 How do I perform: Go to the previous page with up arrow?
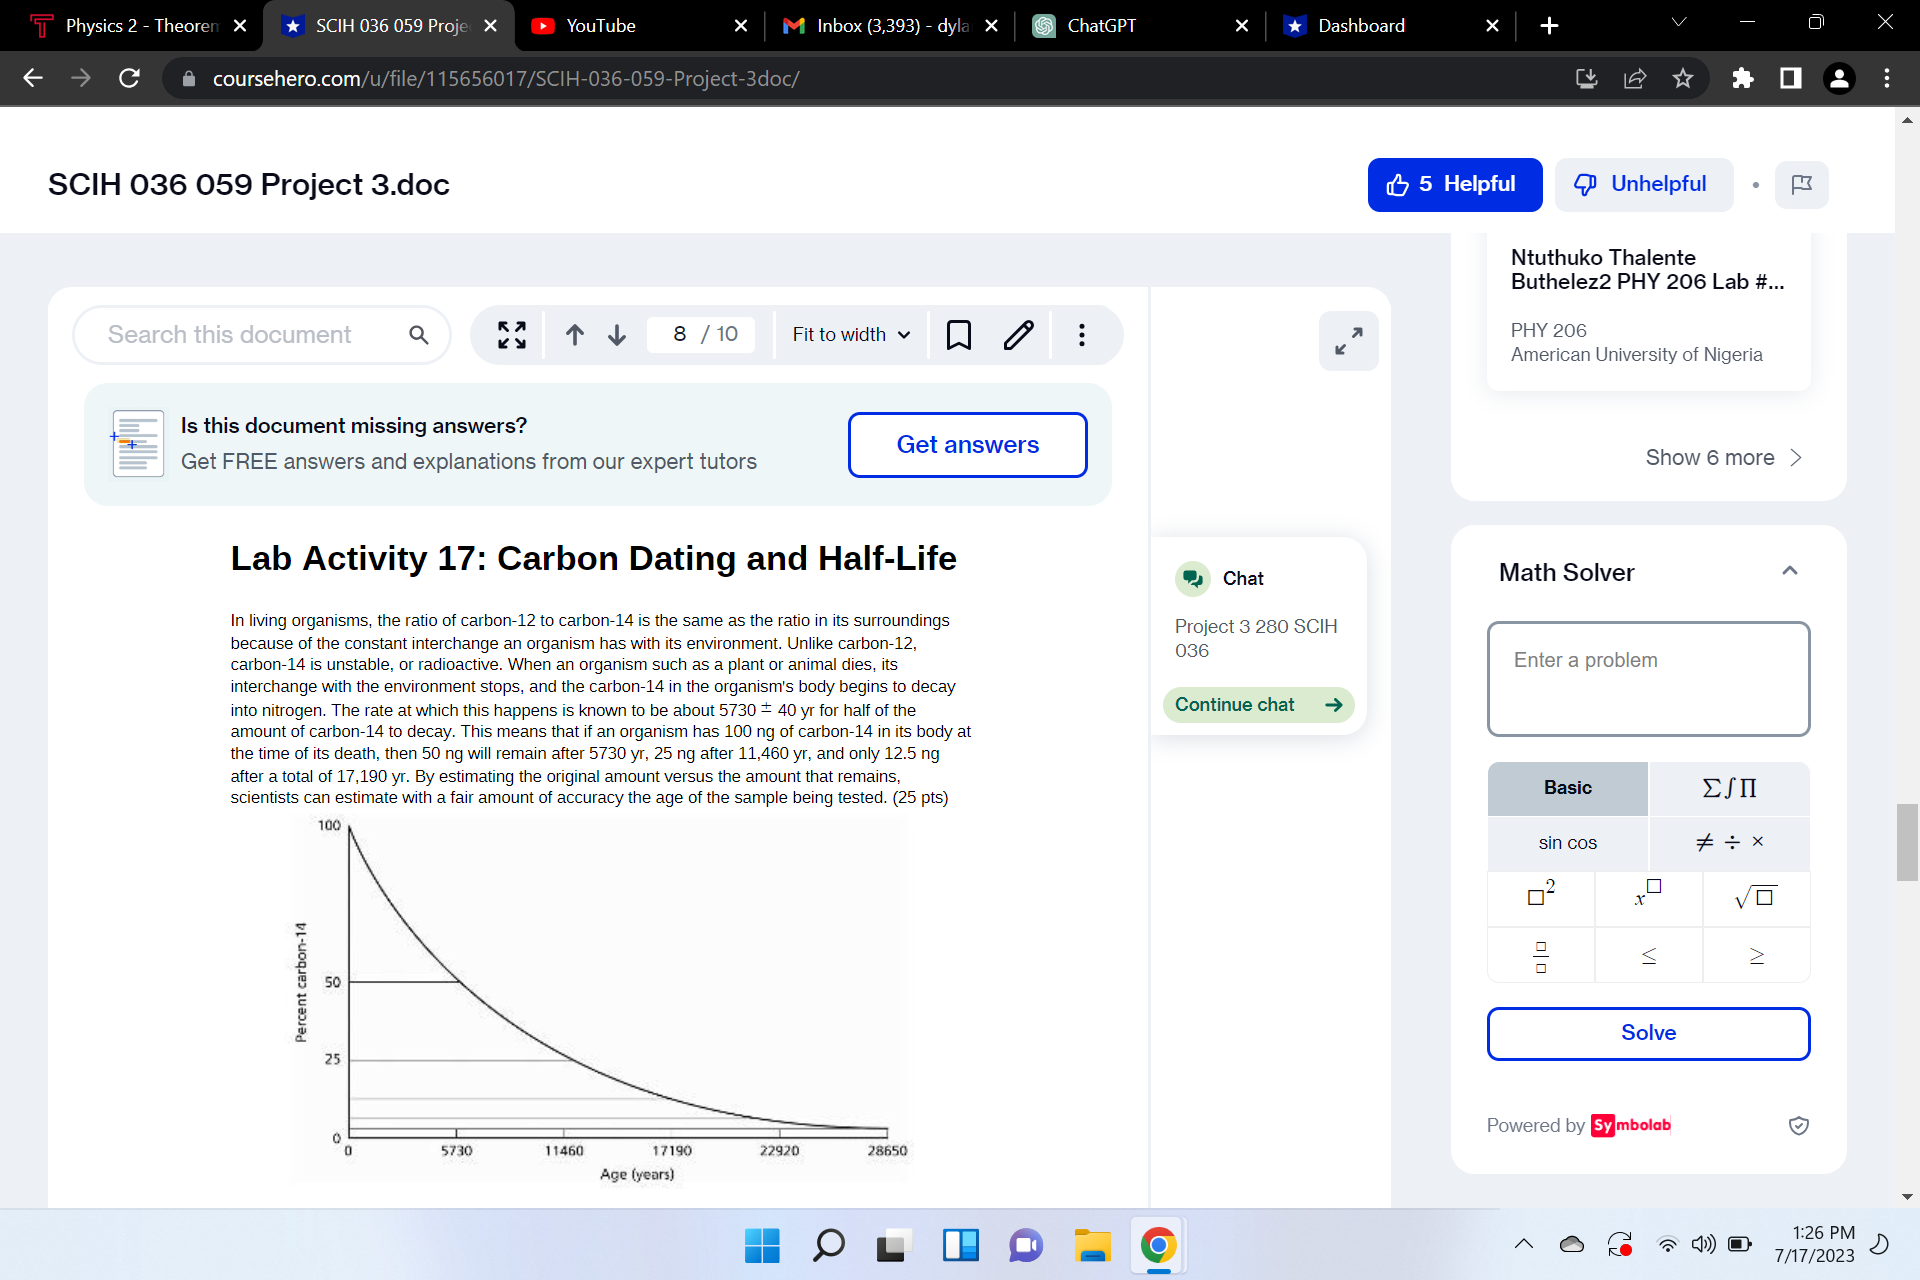[x=575, y=334]
